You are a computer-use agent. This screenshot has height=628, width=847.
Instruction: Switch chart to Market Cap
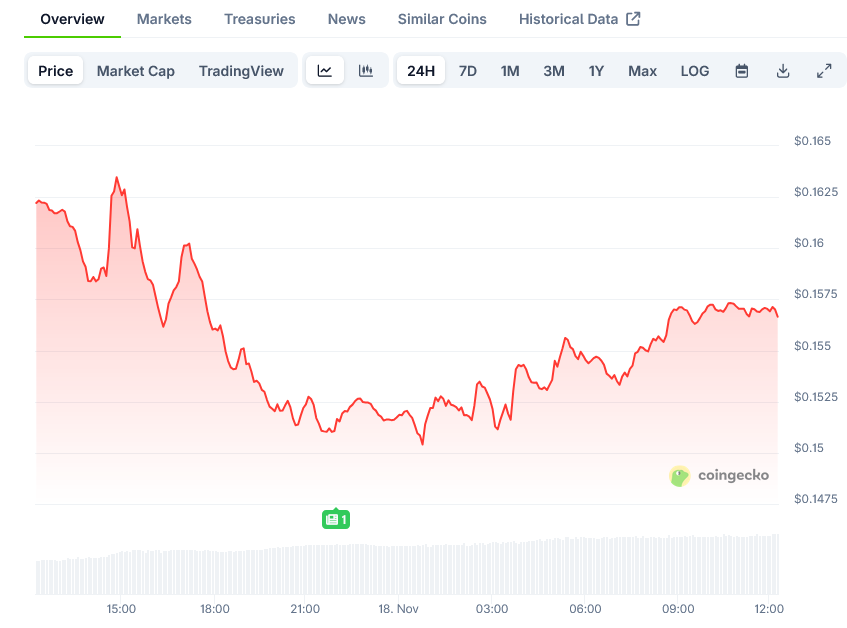[x=136, y=71]
